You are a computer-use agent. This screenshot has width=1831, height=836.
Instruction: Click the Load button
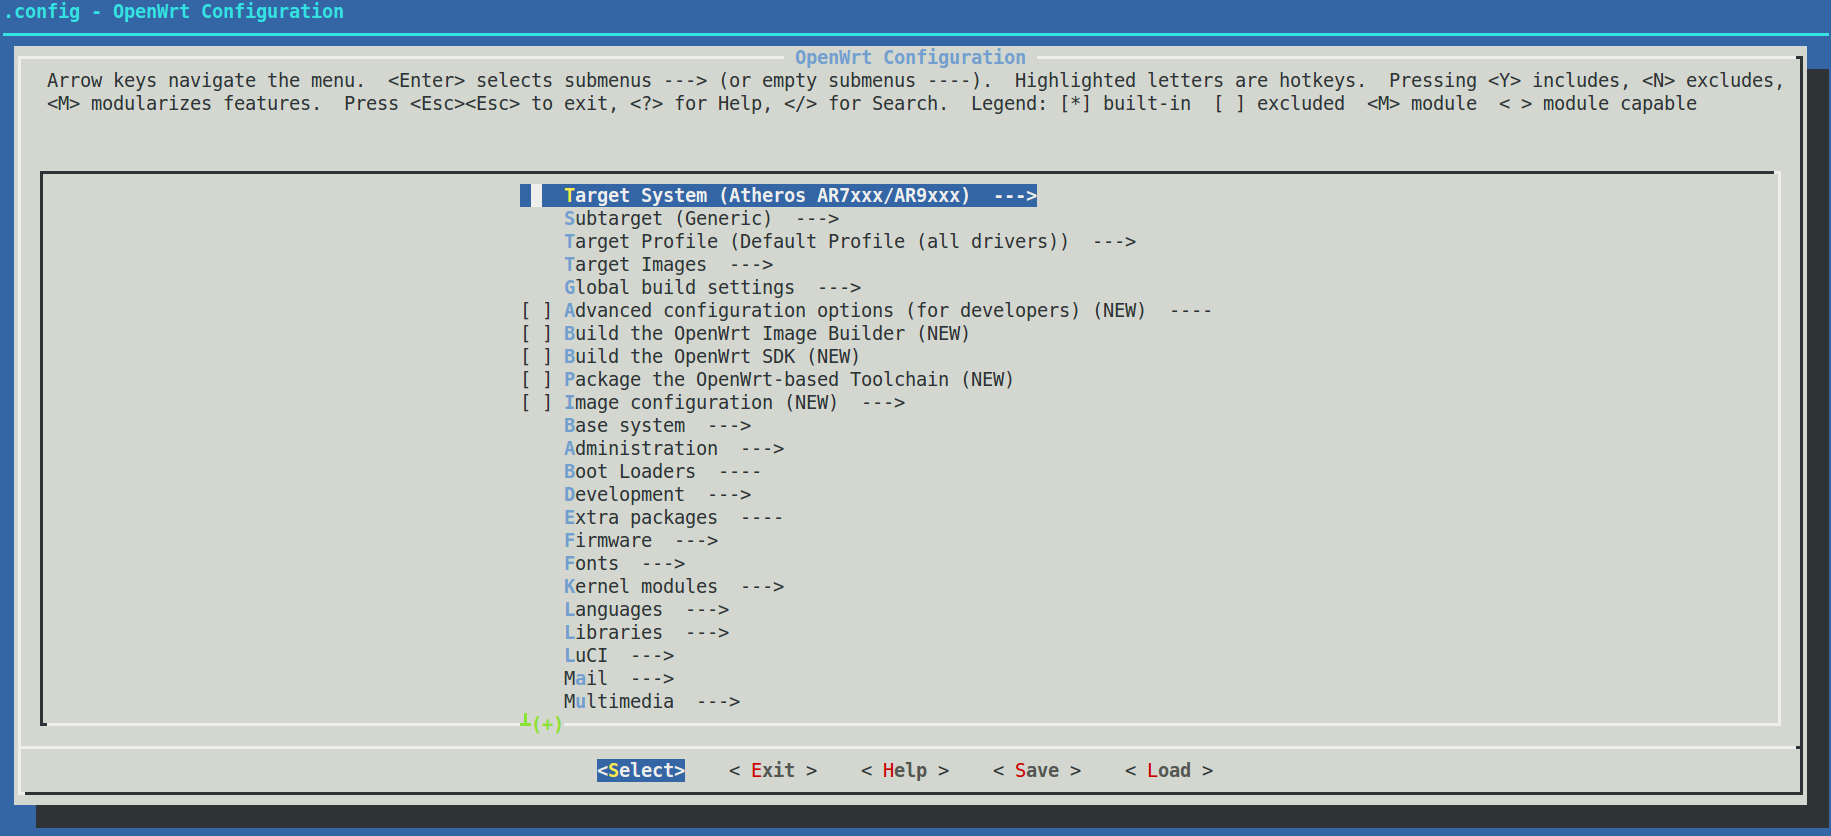pyautogui.click(x=1169, y=771)
